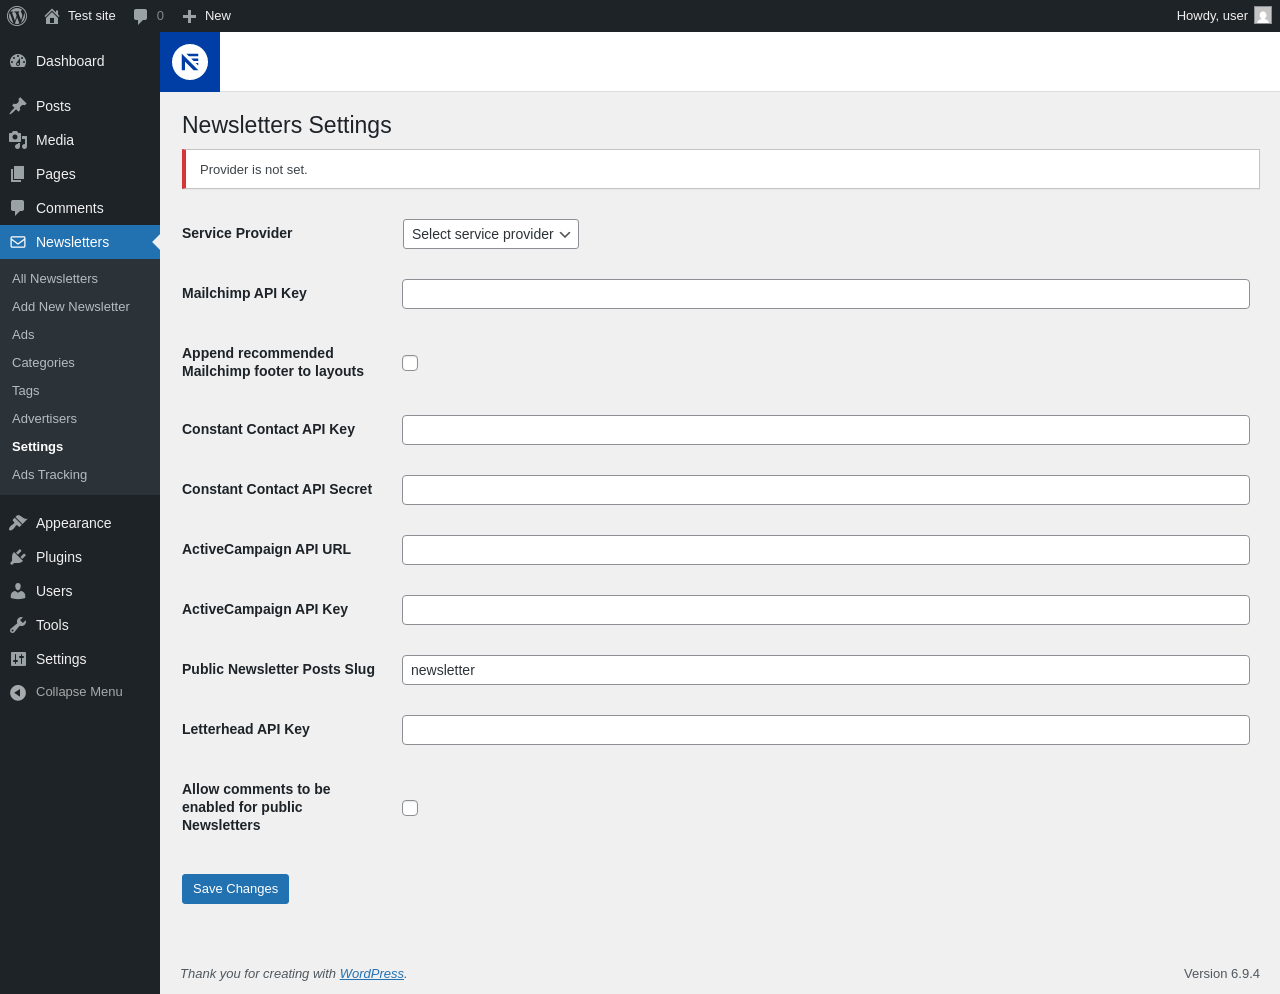Screen dimensions: 1280x994
Task: Open the user avatar next to Howdy
Action: coord(1263,15)
